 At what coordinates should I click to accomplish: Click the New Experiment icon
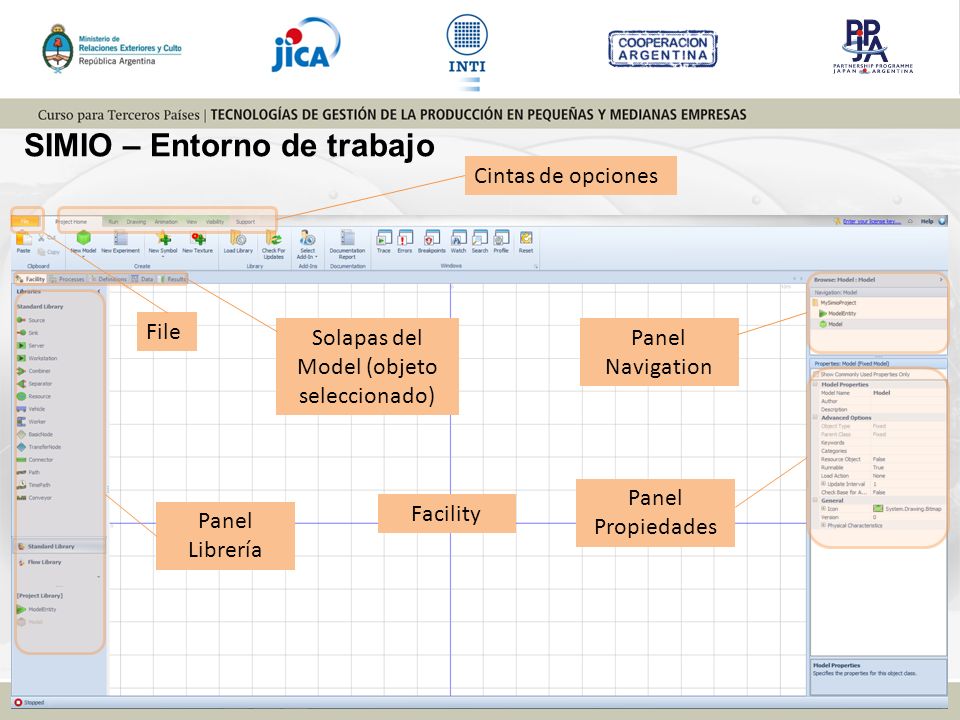tap(121, 239)
